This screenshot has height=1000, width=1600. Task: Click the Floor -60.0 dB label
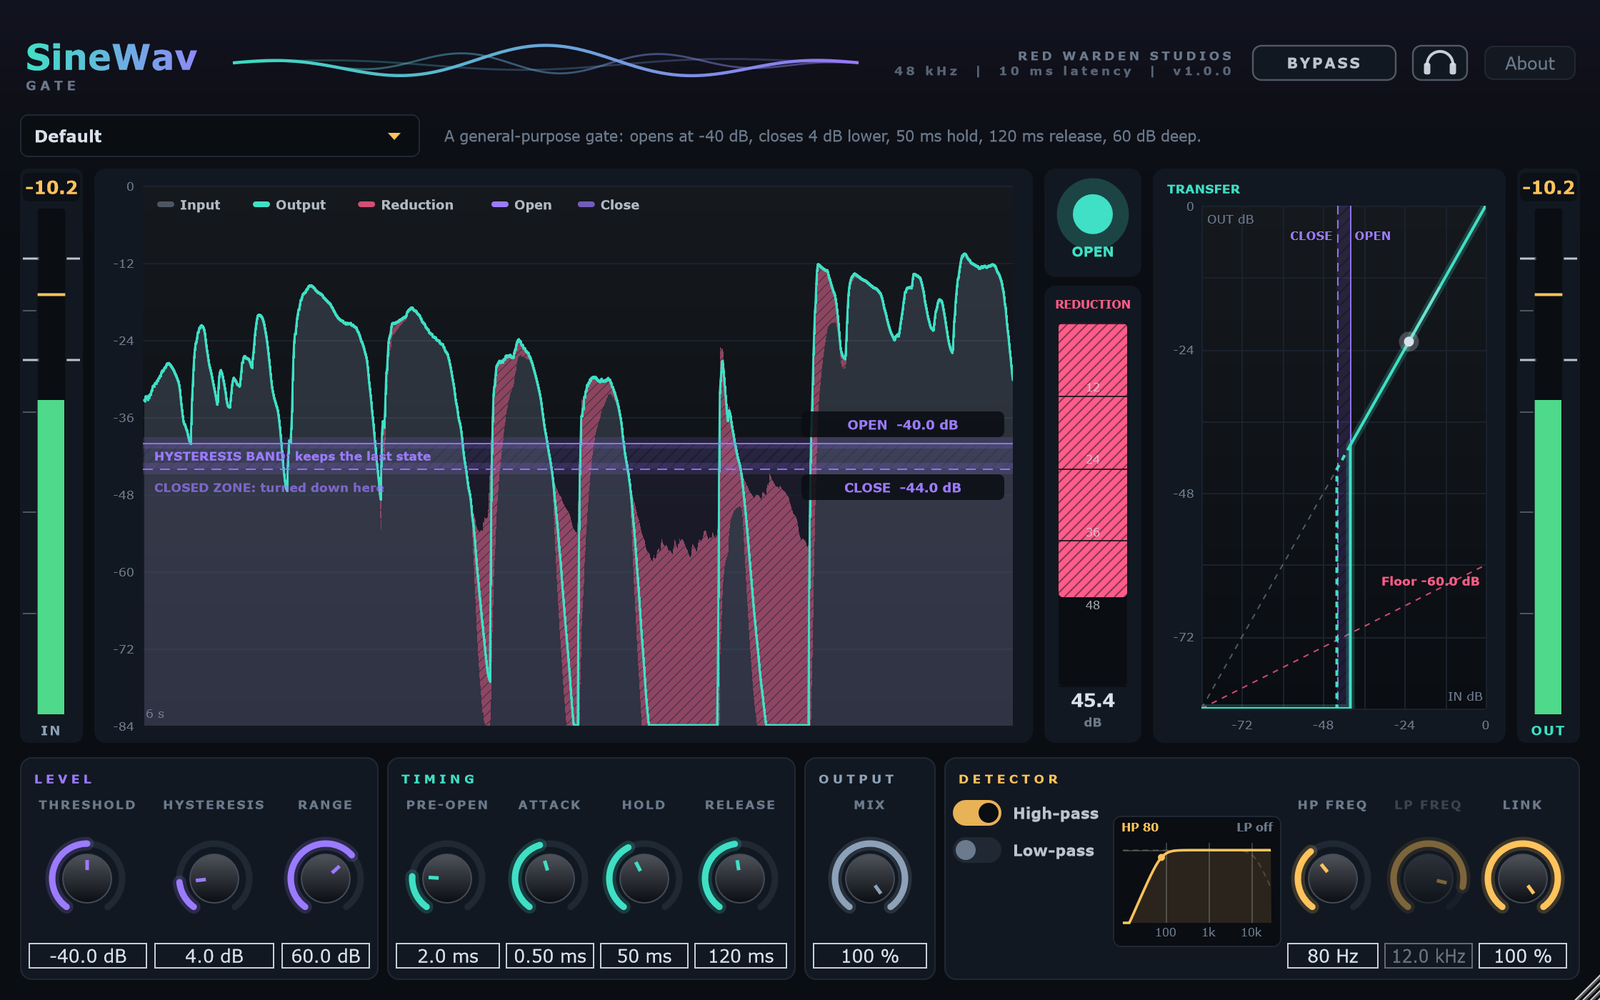pyautogui.click(x=1430, y=581)
